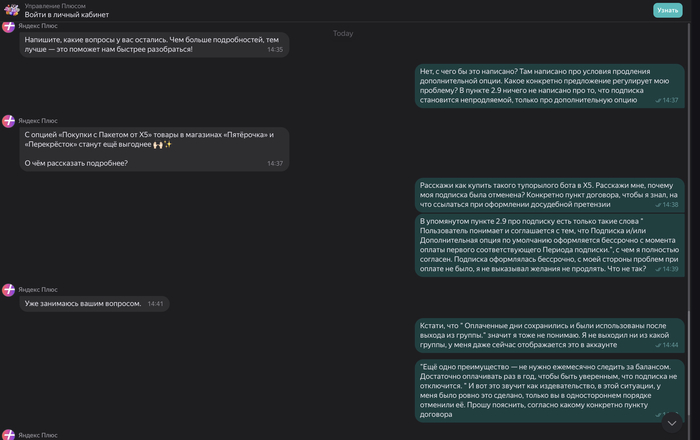700x440 pixels.
Task: Click the Plus management avatar in the chat header
Action: (11, 10)
